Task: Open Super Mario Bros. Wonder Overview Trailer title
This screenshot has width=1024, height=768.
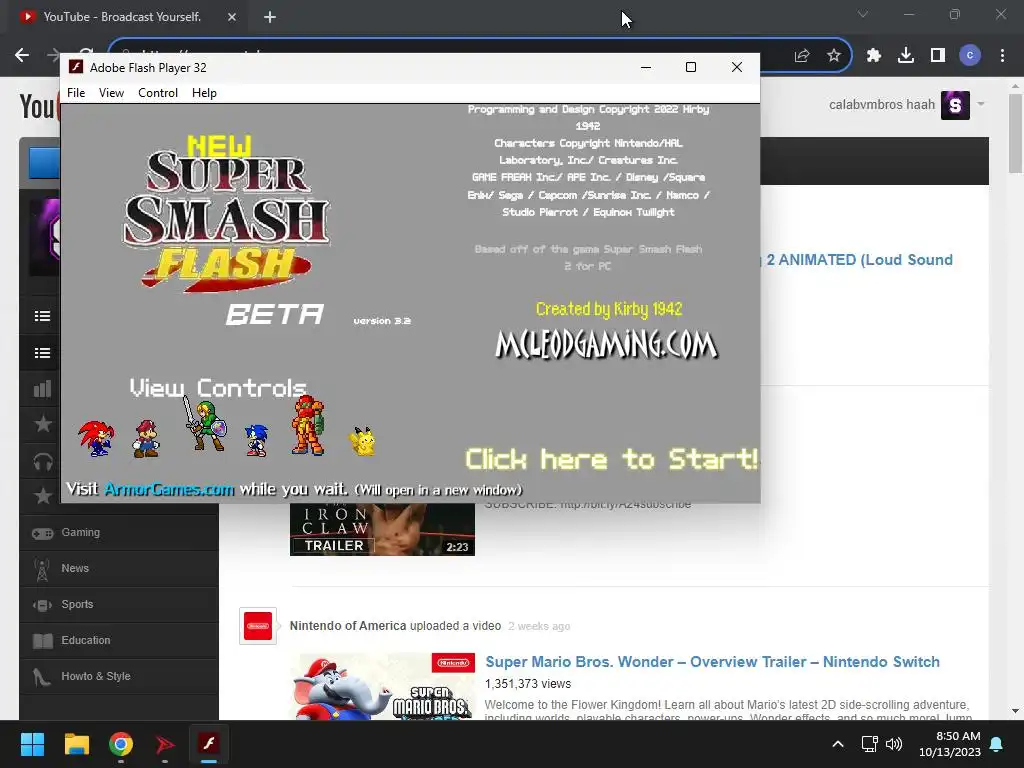Action: point(712,662)
